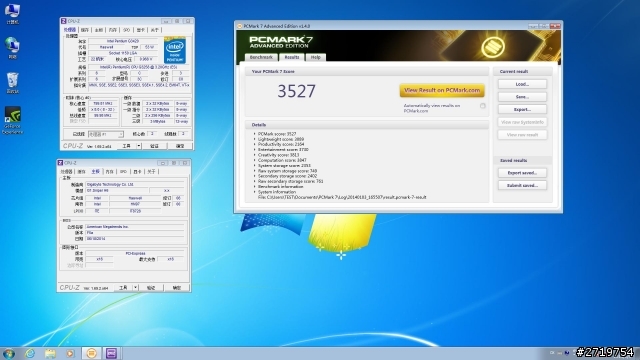Click the Gigabyte Technology manufacturer field
This screenshot has height=360, width=640.
(x=135, y=184)
